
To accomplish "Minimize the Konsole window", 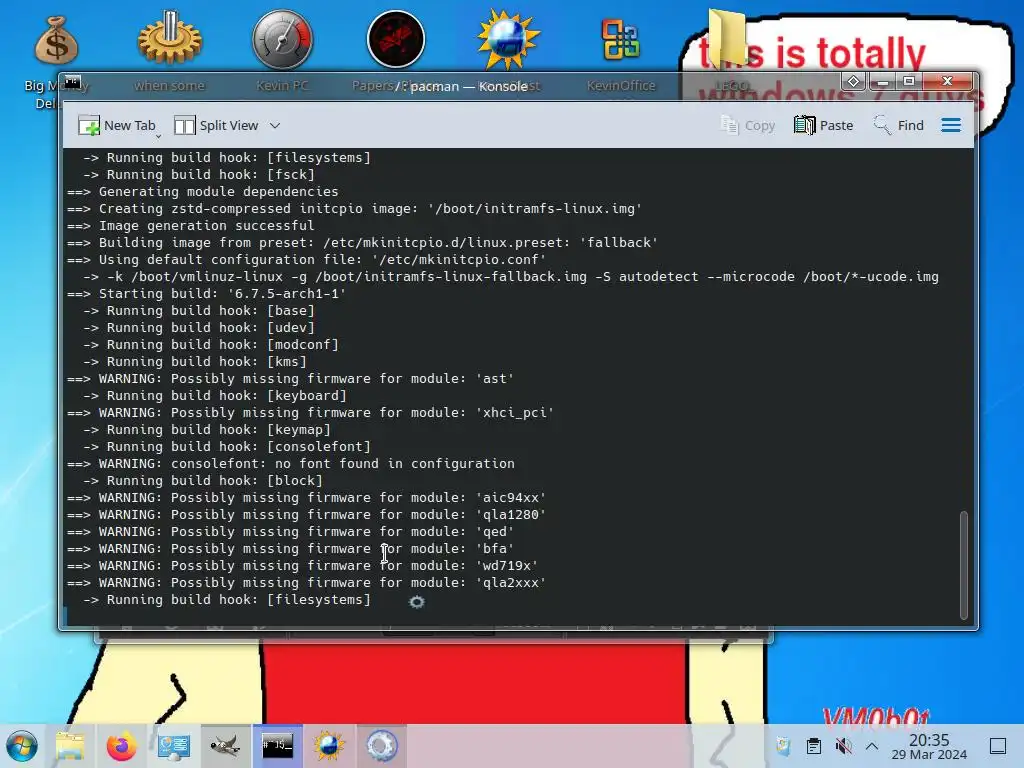I will point(883,82).
